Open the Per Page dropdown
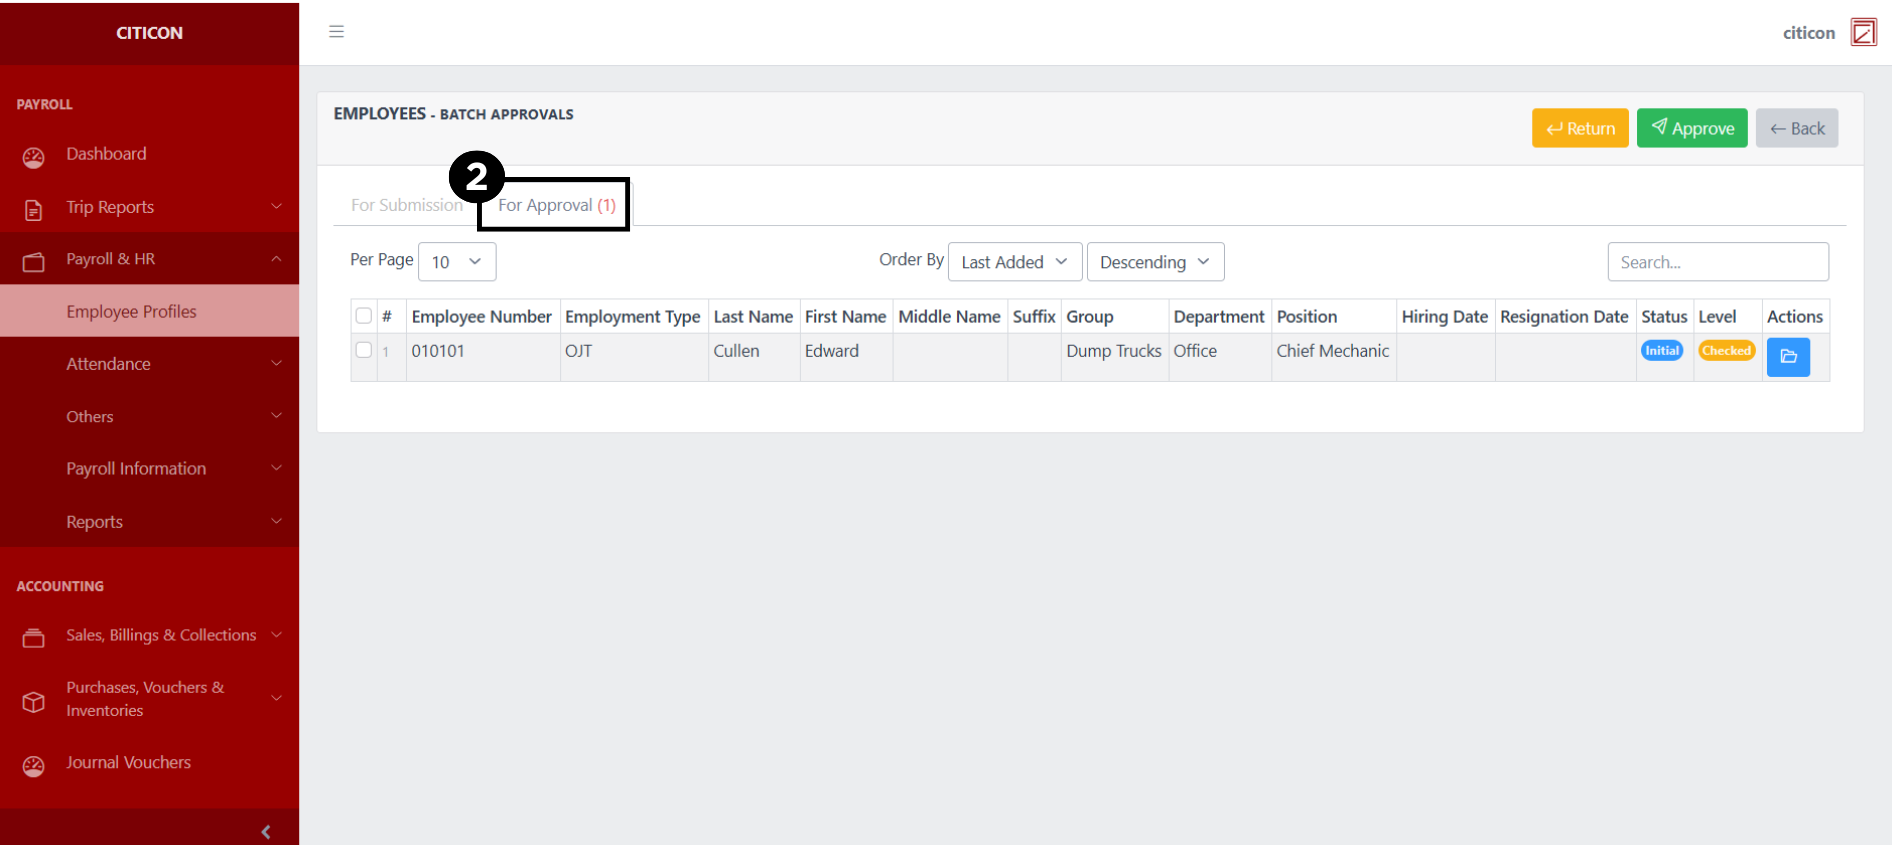The height and width of the screenshot is (845, 1892). [x=457, y=262]
